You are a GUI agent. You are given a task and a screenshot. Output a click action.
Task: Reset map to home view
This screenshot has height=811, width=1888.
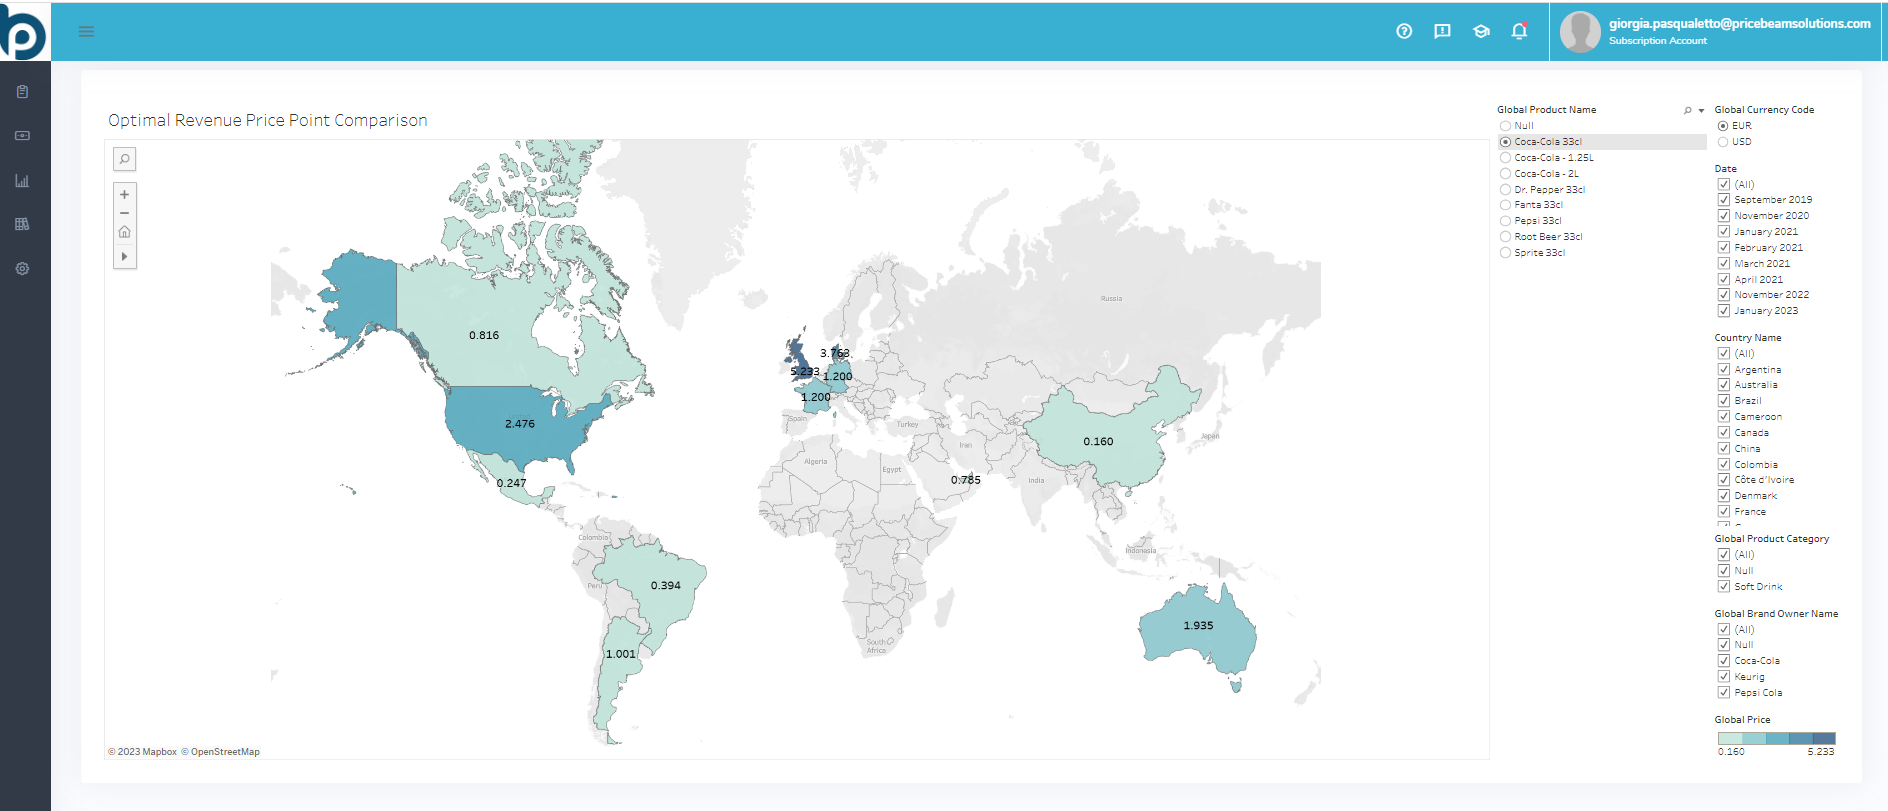pyautogui.click(x=124, y=232)
